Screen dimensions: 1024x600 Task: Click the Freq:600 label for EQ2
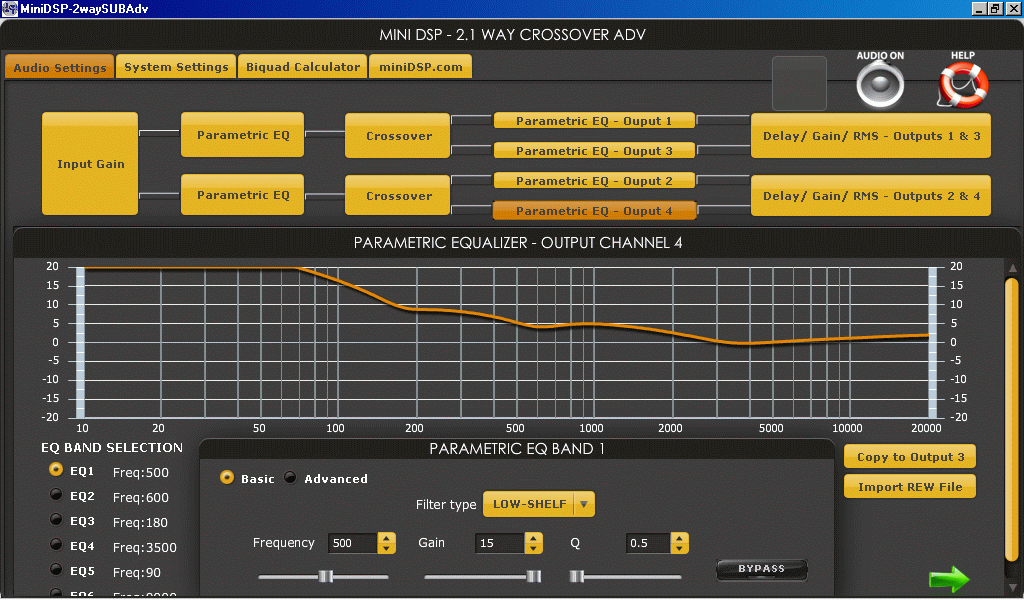pos(140,497)
